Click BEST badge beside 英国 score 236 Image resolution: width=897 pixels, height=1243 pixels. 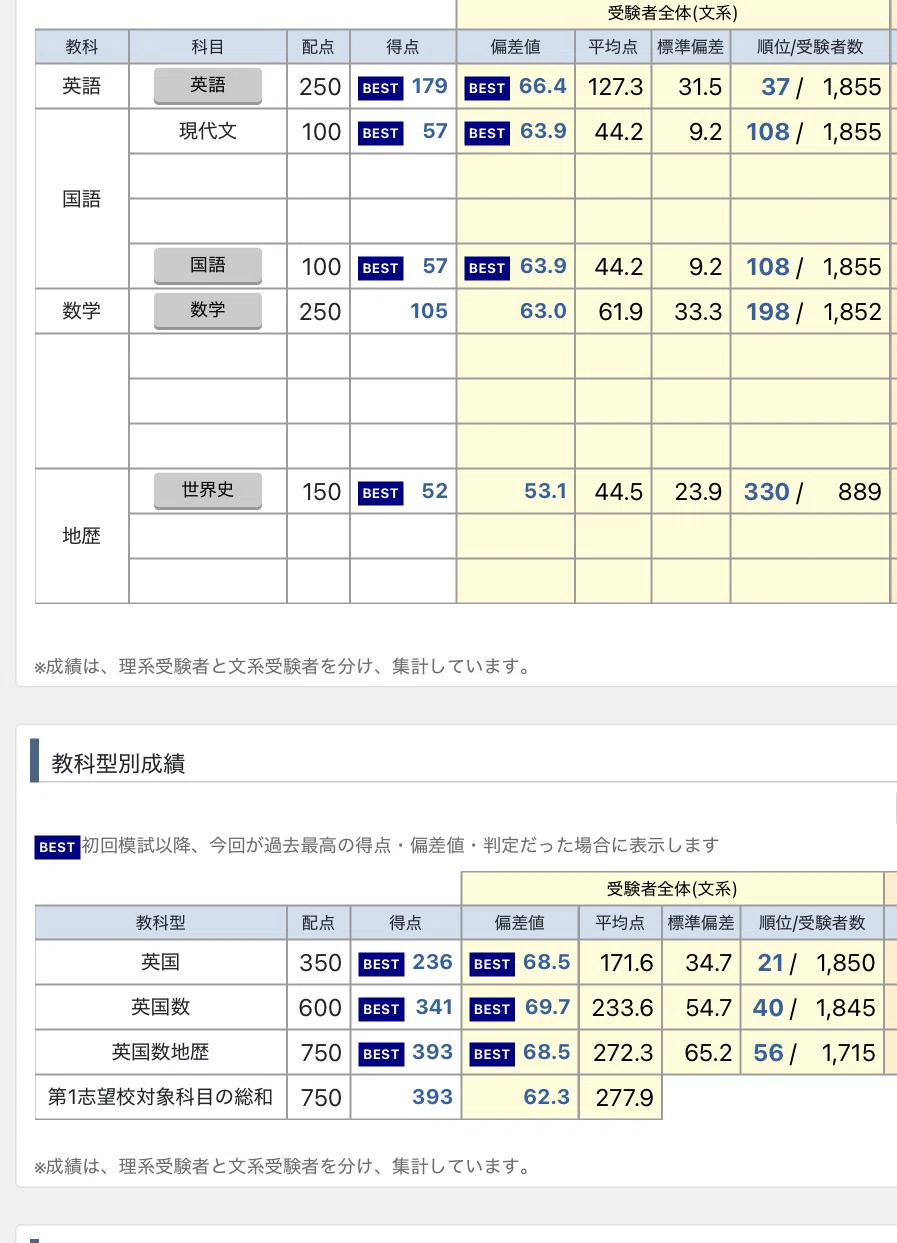(381, 964)
